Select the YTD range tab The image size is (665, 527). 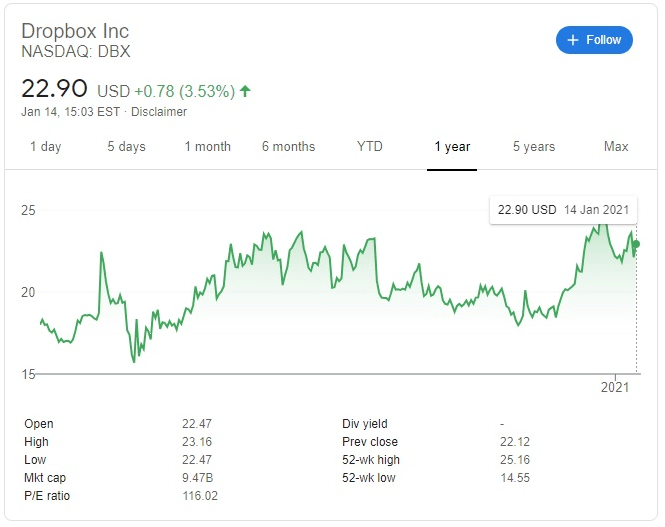tap(370, 146)
